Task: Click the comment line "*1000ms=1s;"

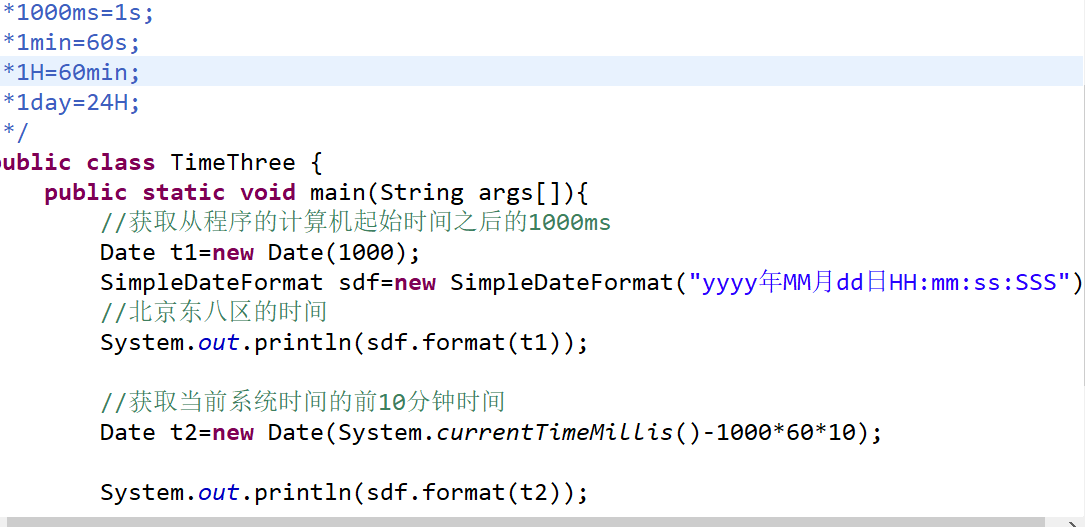Action: pos(78,13)
